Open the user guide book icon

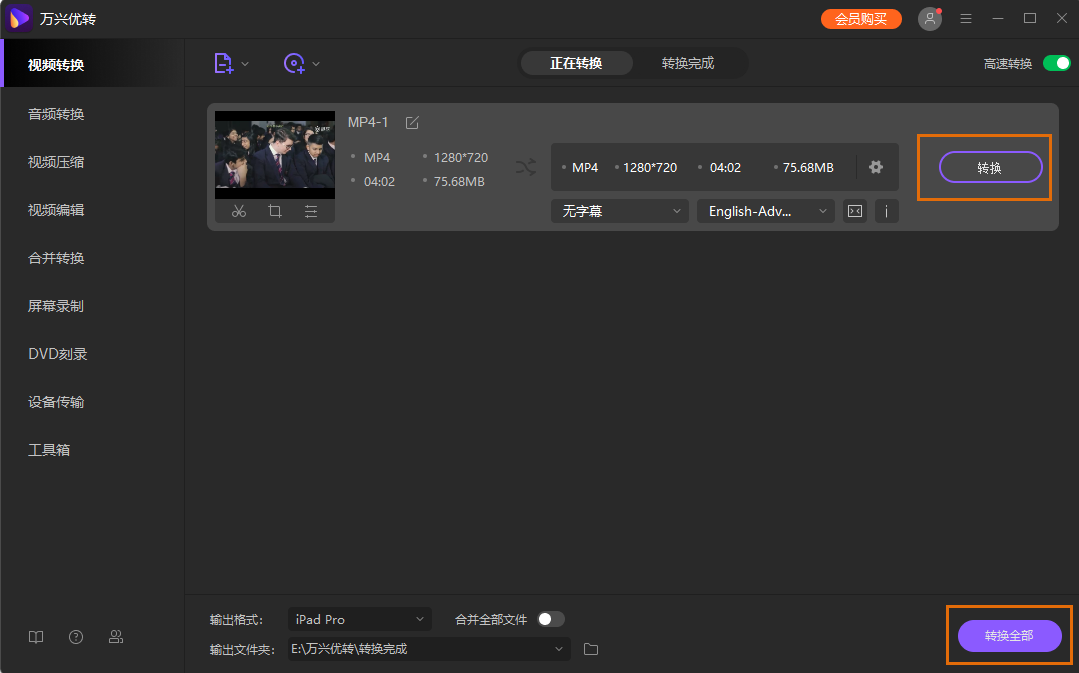pyautogui.click(x=36, y=637)
